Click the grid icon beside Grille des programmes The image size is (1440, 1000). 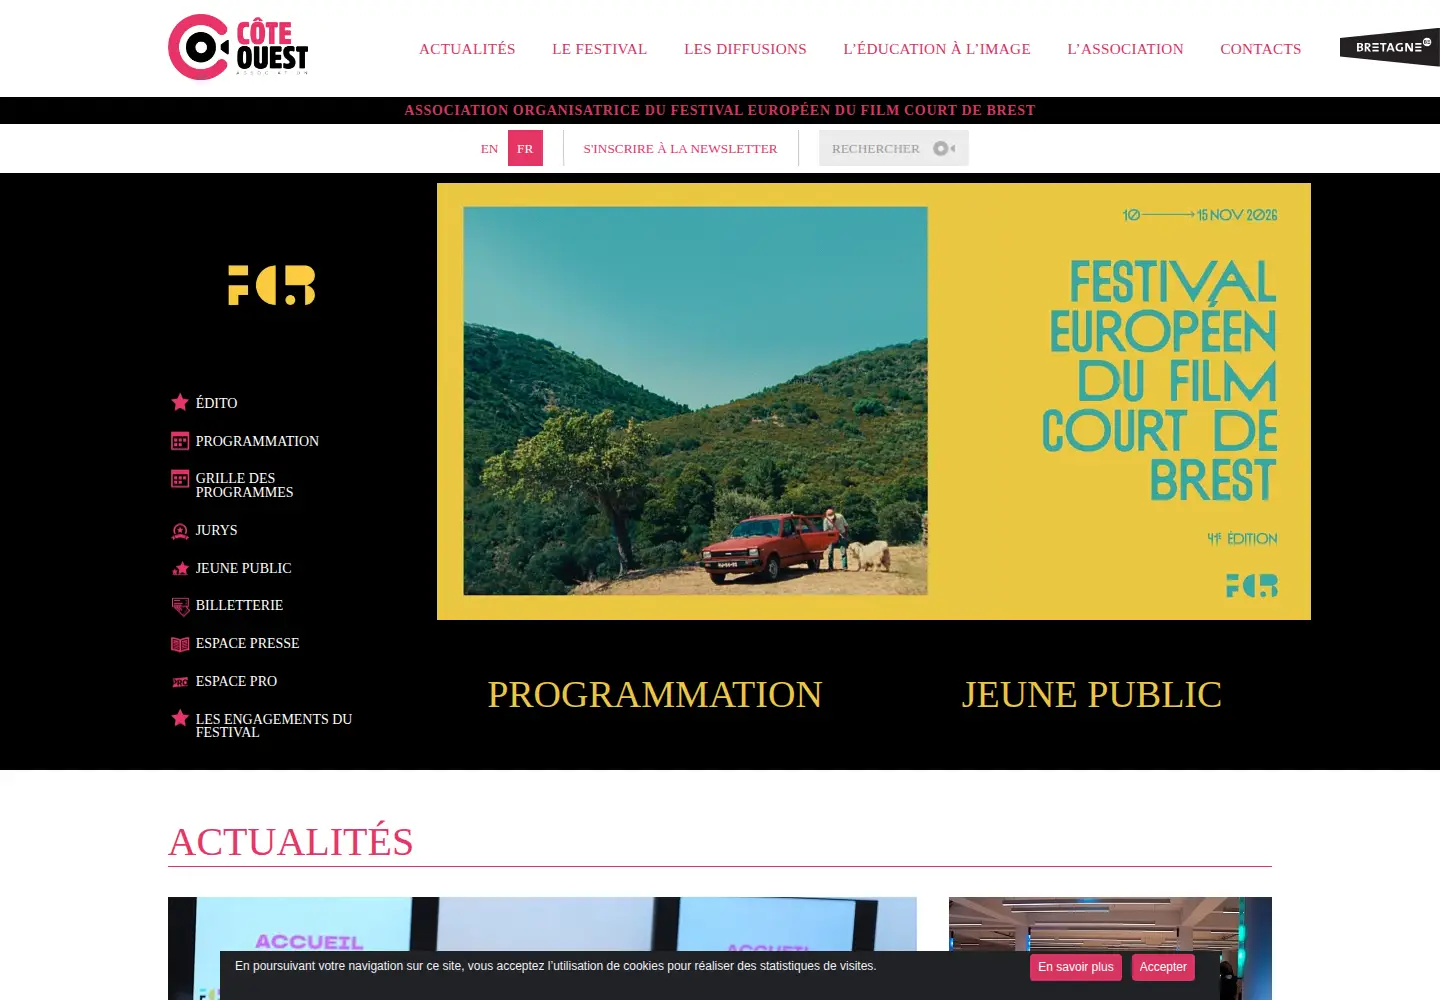pos(180,479)
